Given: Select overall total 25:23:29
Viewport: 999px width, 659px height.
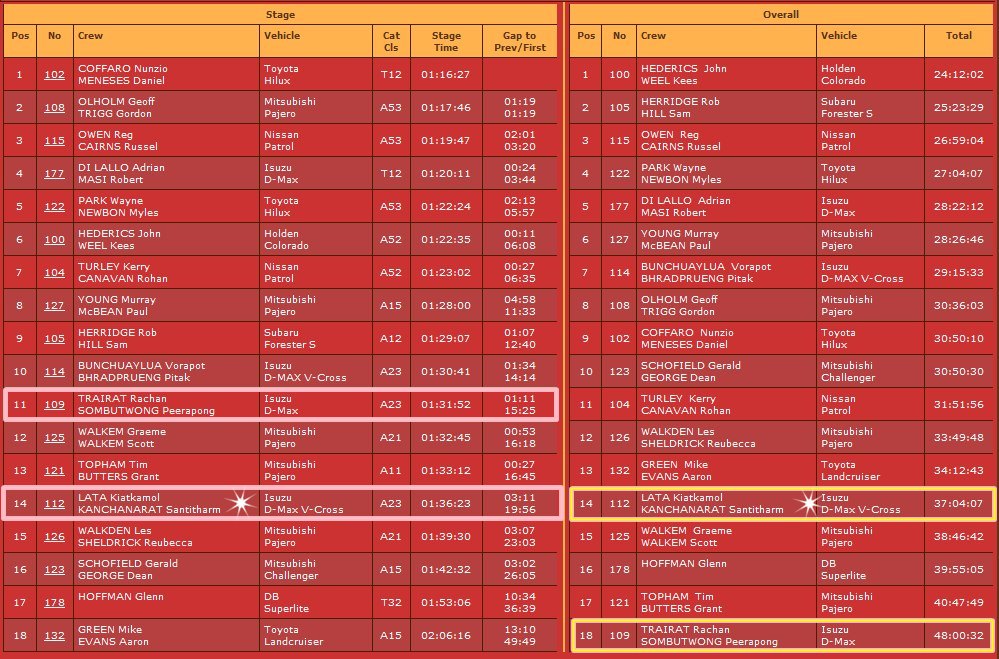Looking at the screenshot, I should coord(959,108).
